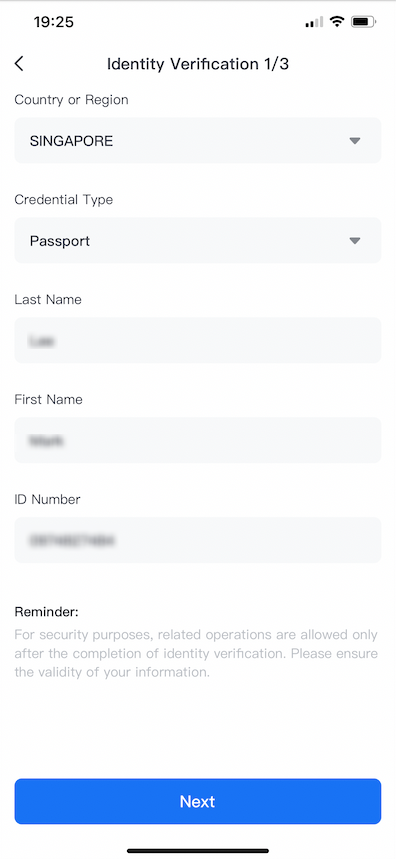Go back using the top-left arrow
Image resolution: width=396 pixels, height=859 pixels.
(x=19, y=64)
